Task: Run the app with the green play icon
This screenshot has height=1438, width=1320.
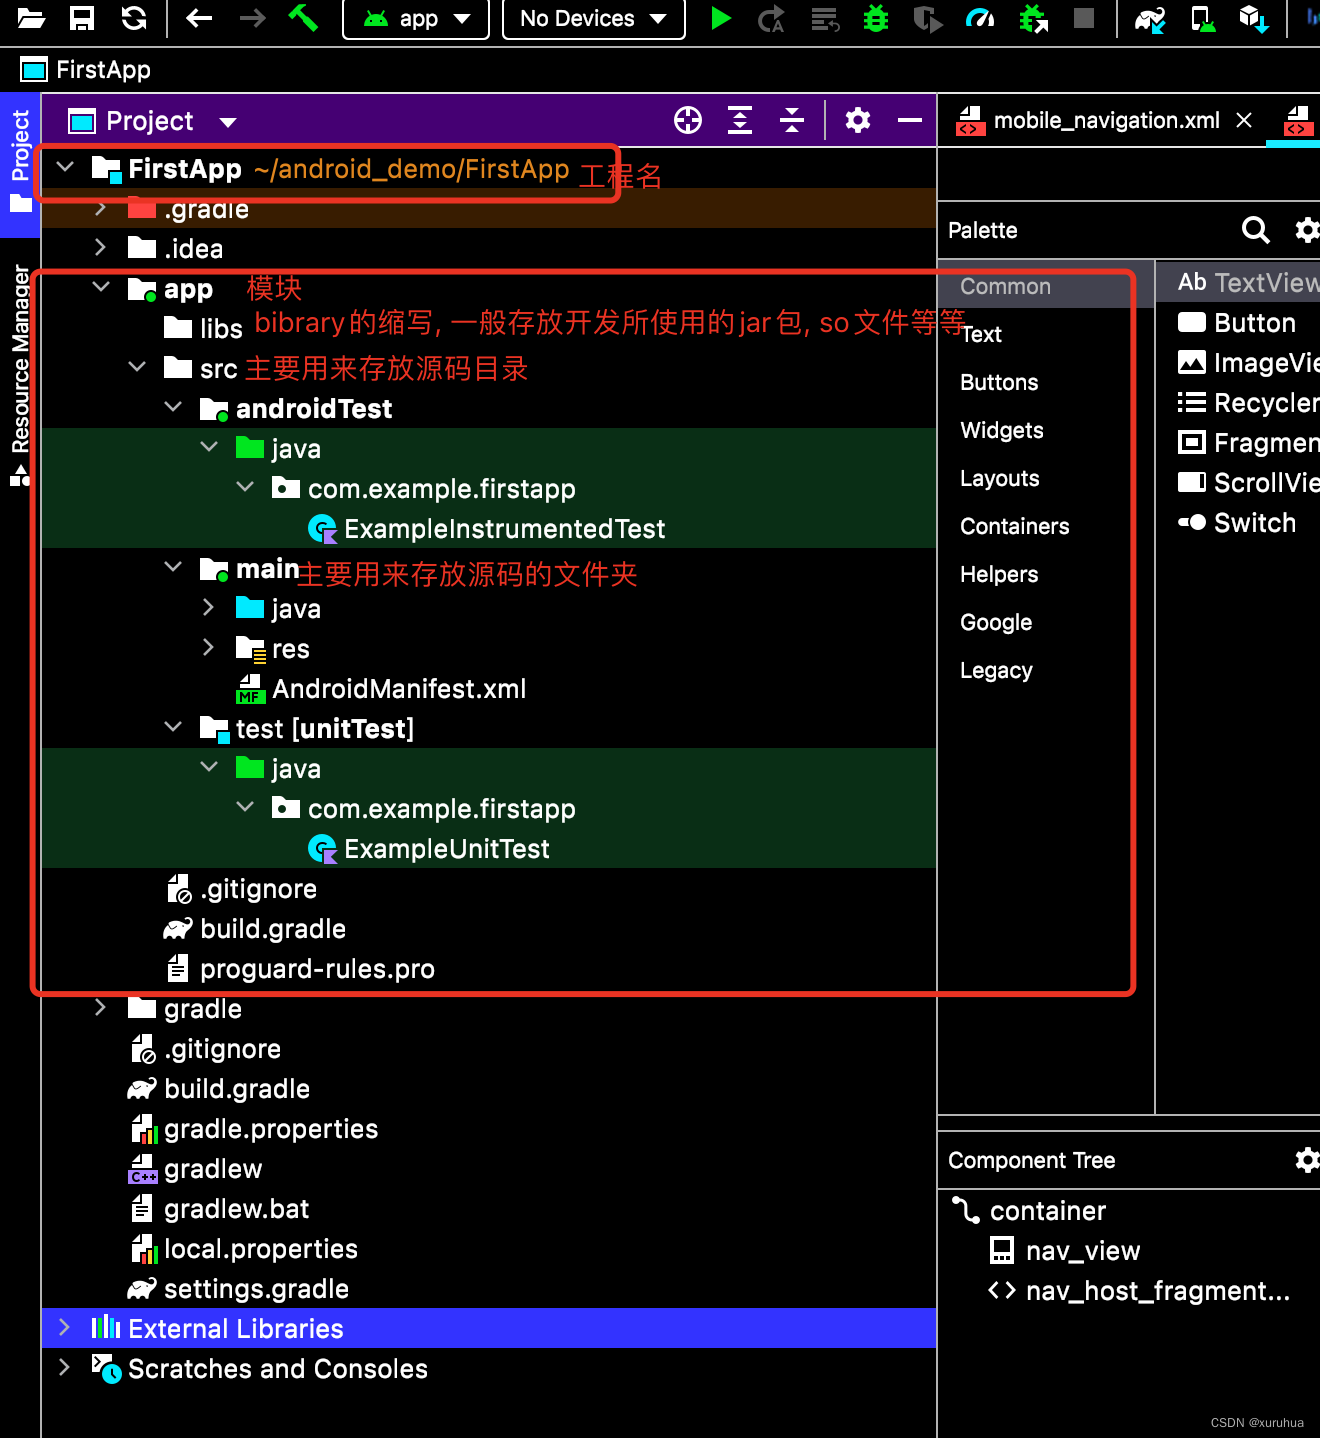Action: click(720, 18)
